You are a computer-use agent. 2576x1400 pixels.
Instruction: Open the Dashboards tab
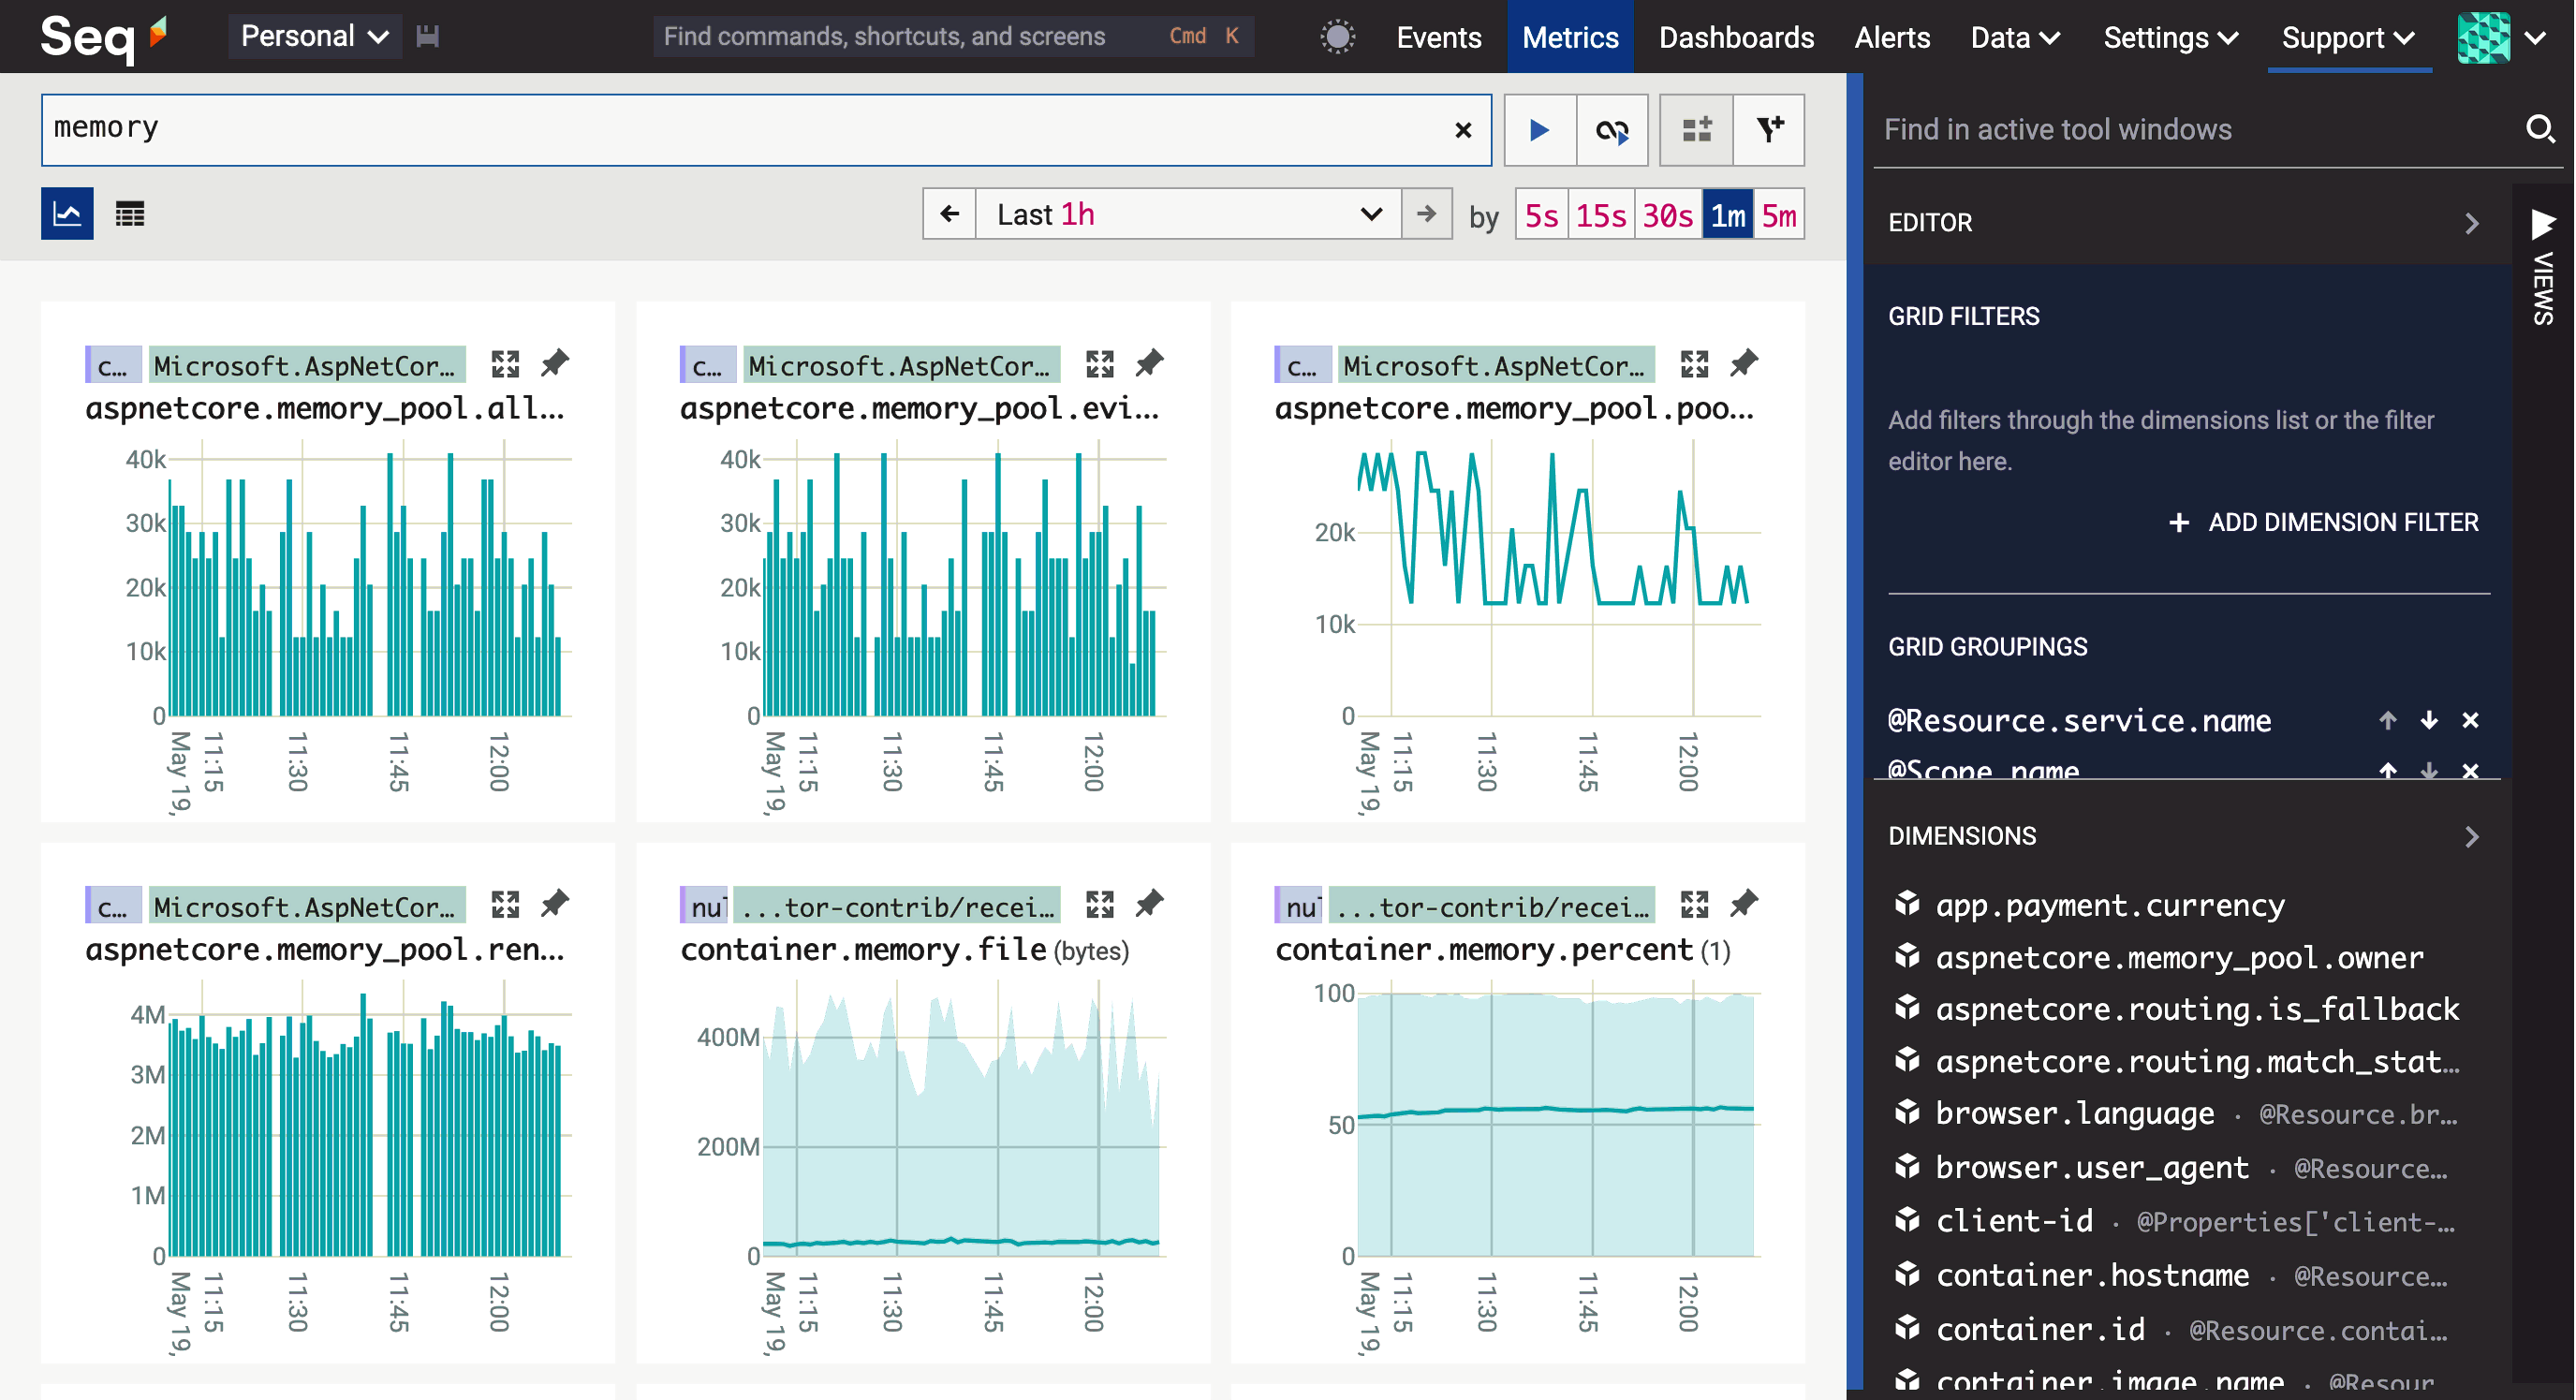coord(1736,37)
